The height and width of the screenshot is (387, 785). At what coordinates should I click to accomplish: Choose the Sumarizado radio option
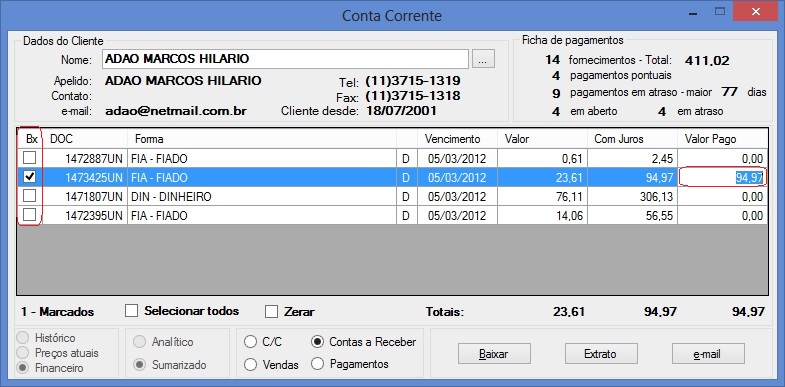click(x=139, y=365)
